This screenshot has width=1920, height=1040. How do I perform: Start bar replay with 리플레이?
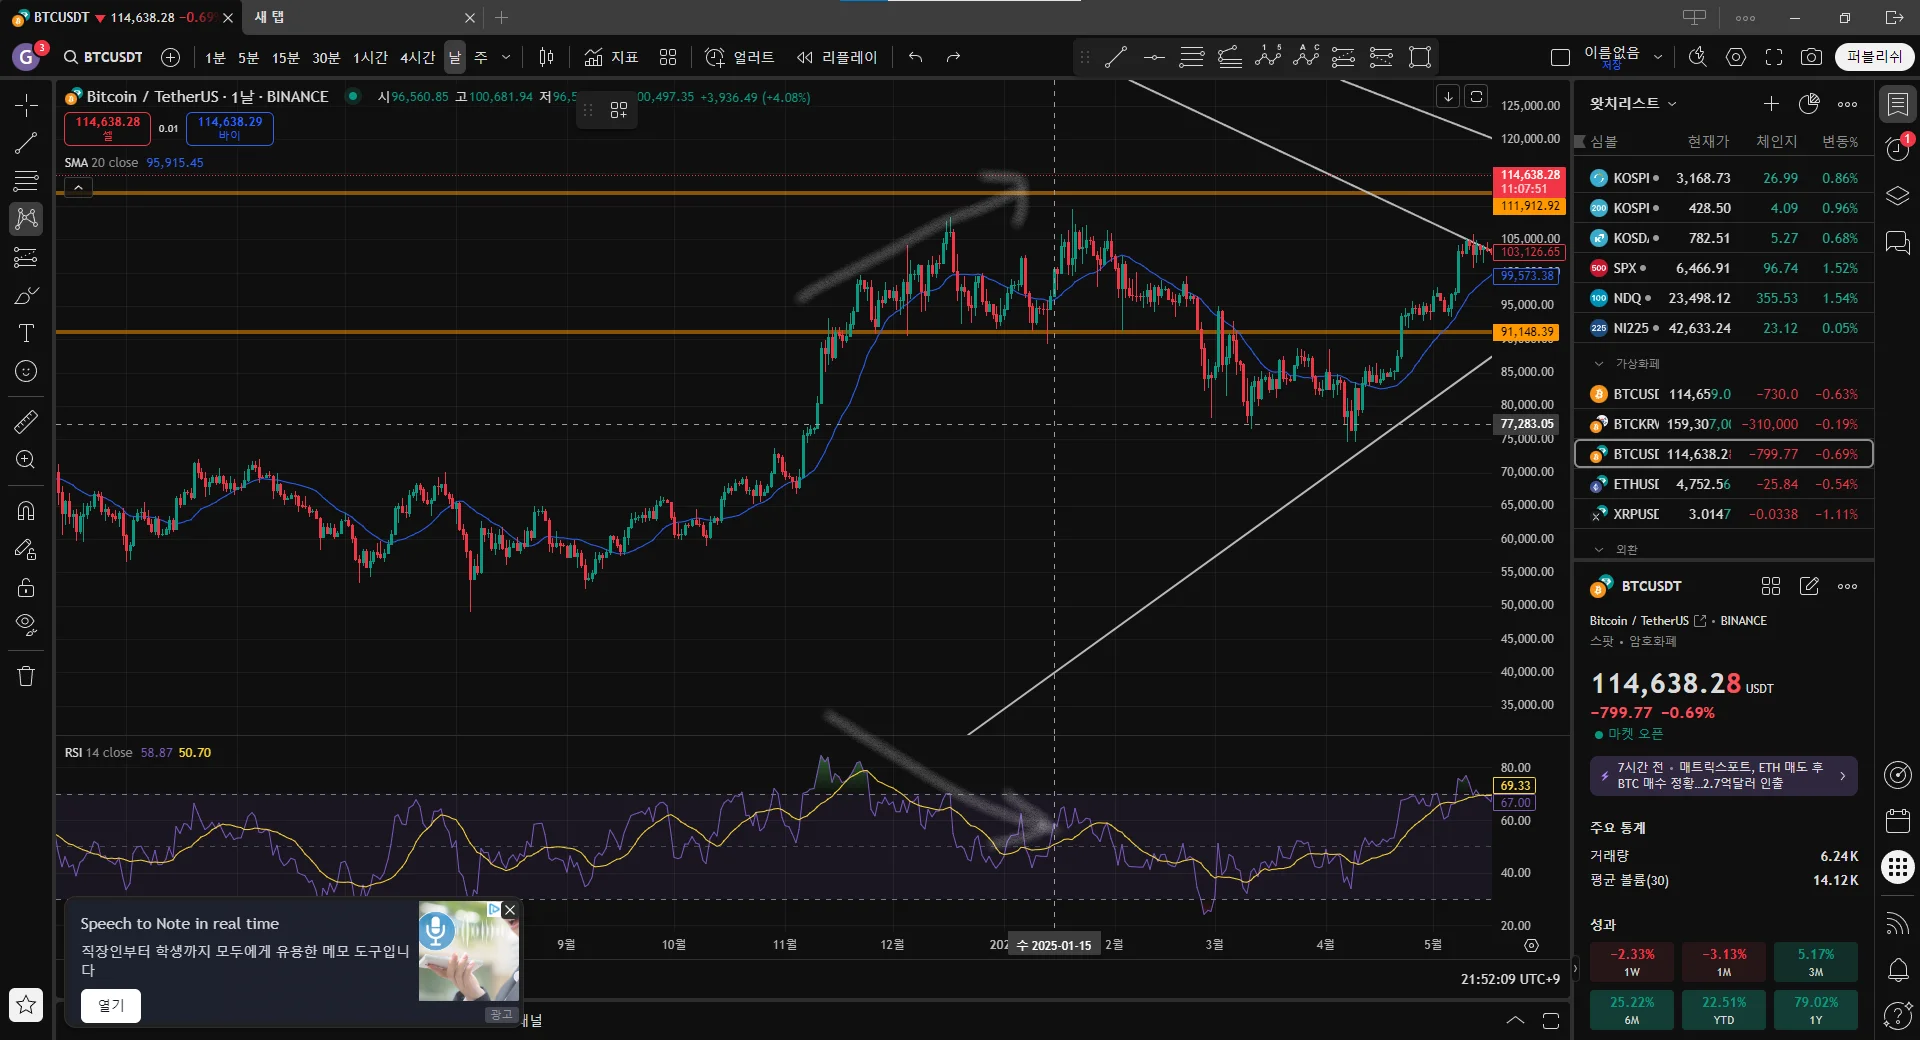(838, 58)
